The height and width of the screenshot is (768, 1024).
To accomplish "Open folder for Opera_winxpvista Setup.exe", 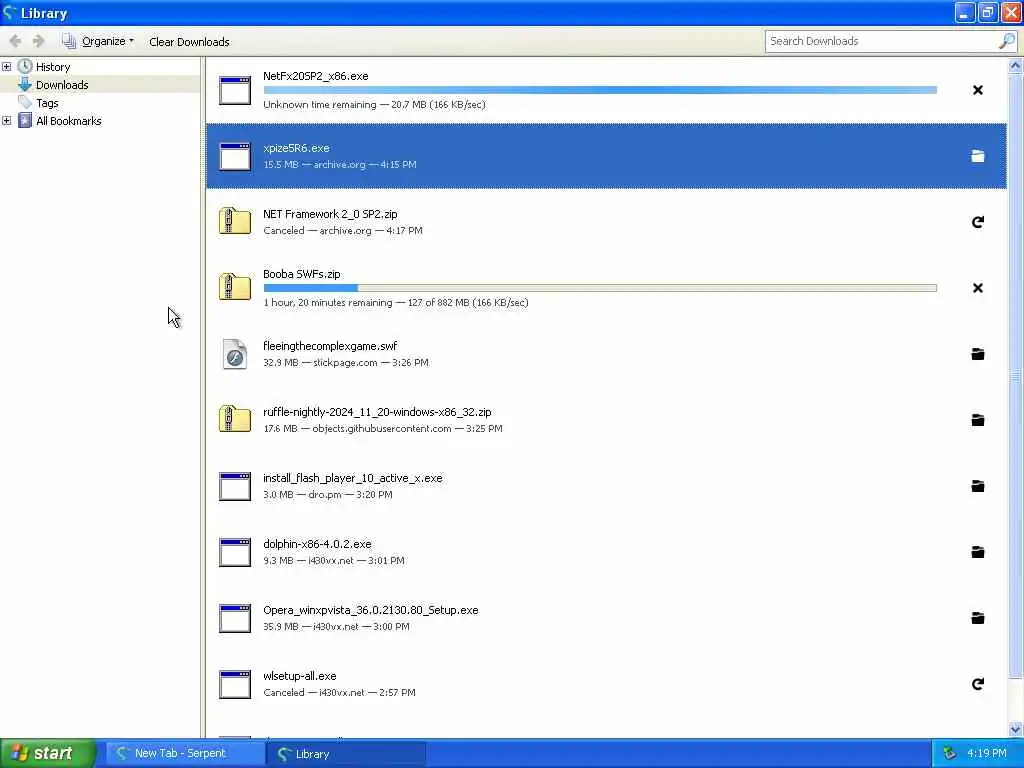I will [978, 618].
